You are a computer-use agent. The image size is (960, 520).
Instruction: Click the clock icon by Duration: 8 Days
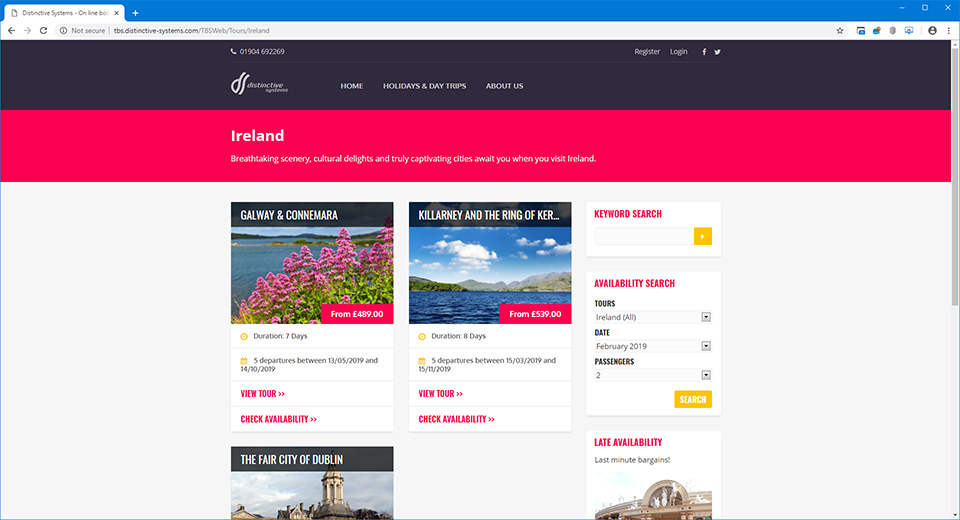click(x=422, y=336)
